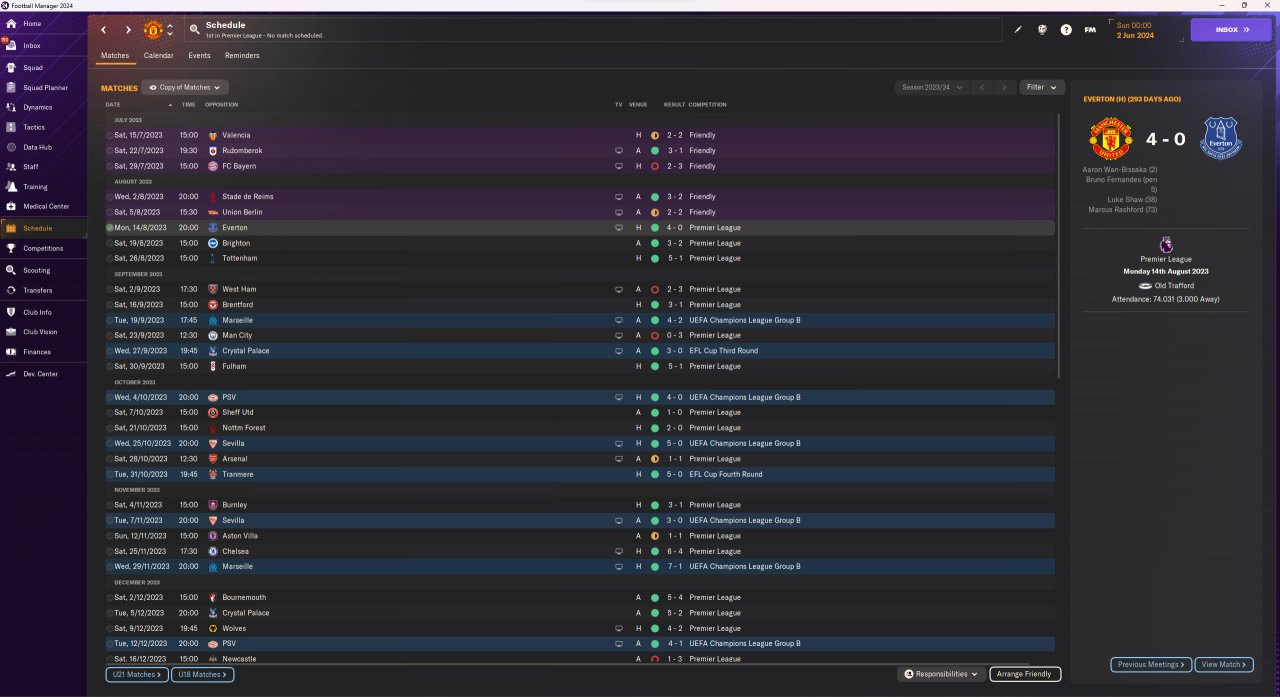Image resolution: width=1280 pixels, height=697 pixels.
Task: Open the help question mark icon
Action: (1066, 30)
